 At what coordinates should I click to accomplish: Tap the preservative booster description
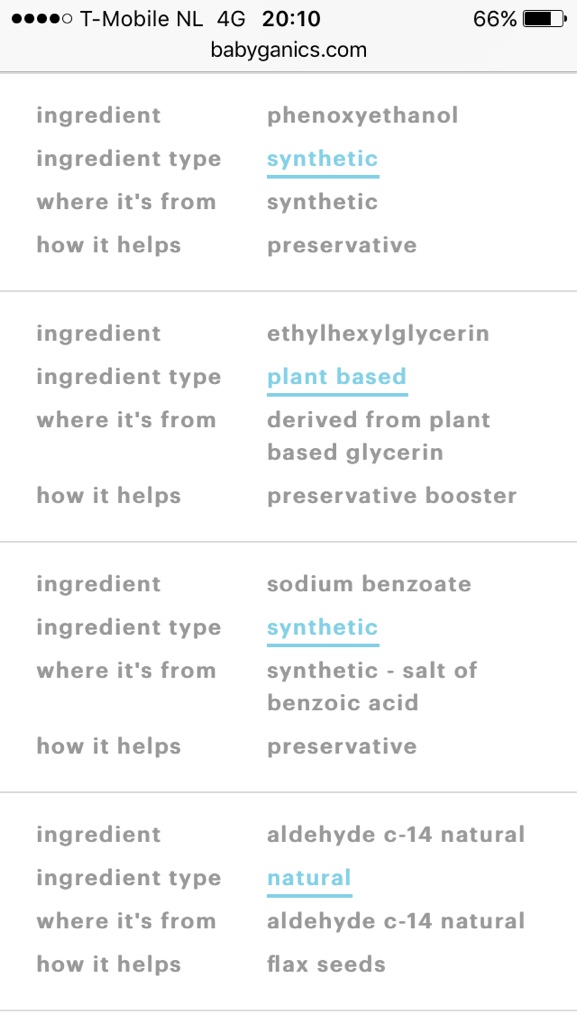click(392, 496)
